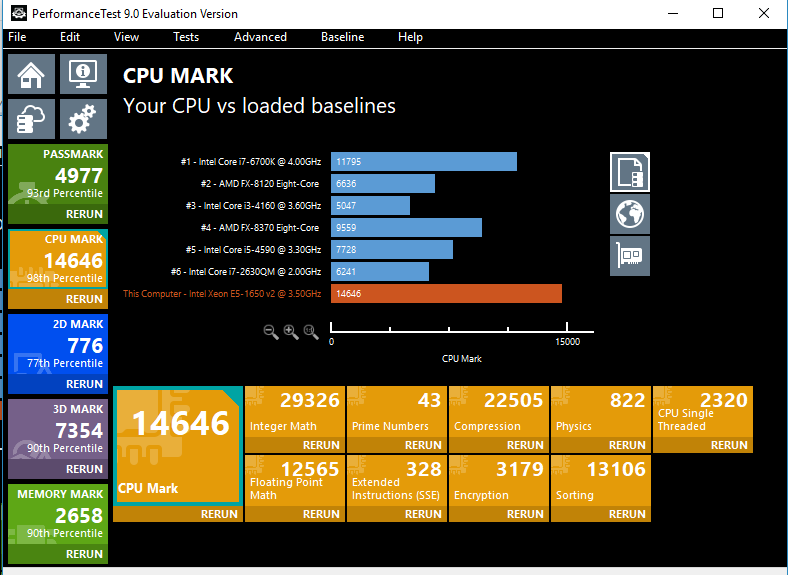
Task: Select the Physics 822 tile
Action: tap(601, 412)
